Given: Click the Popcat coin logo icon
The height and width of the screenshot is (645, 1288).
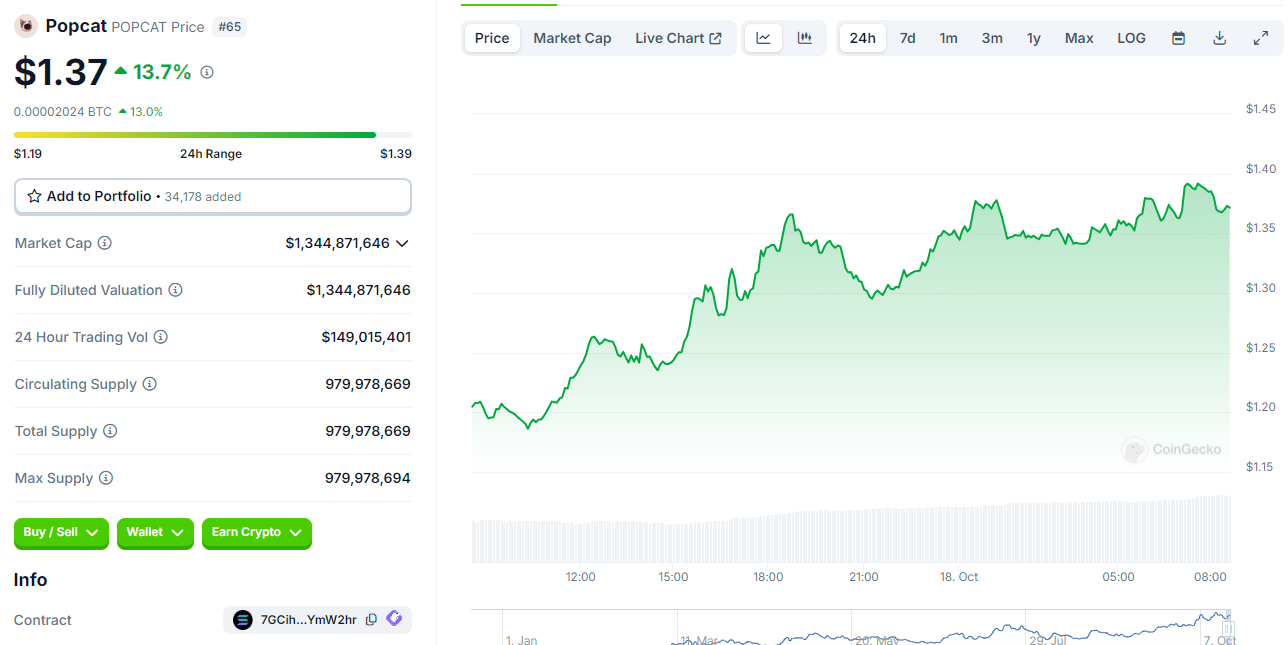Looking at the screenshot, I should coord(26,26).
